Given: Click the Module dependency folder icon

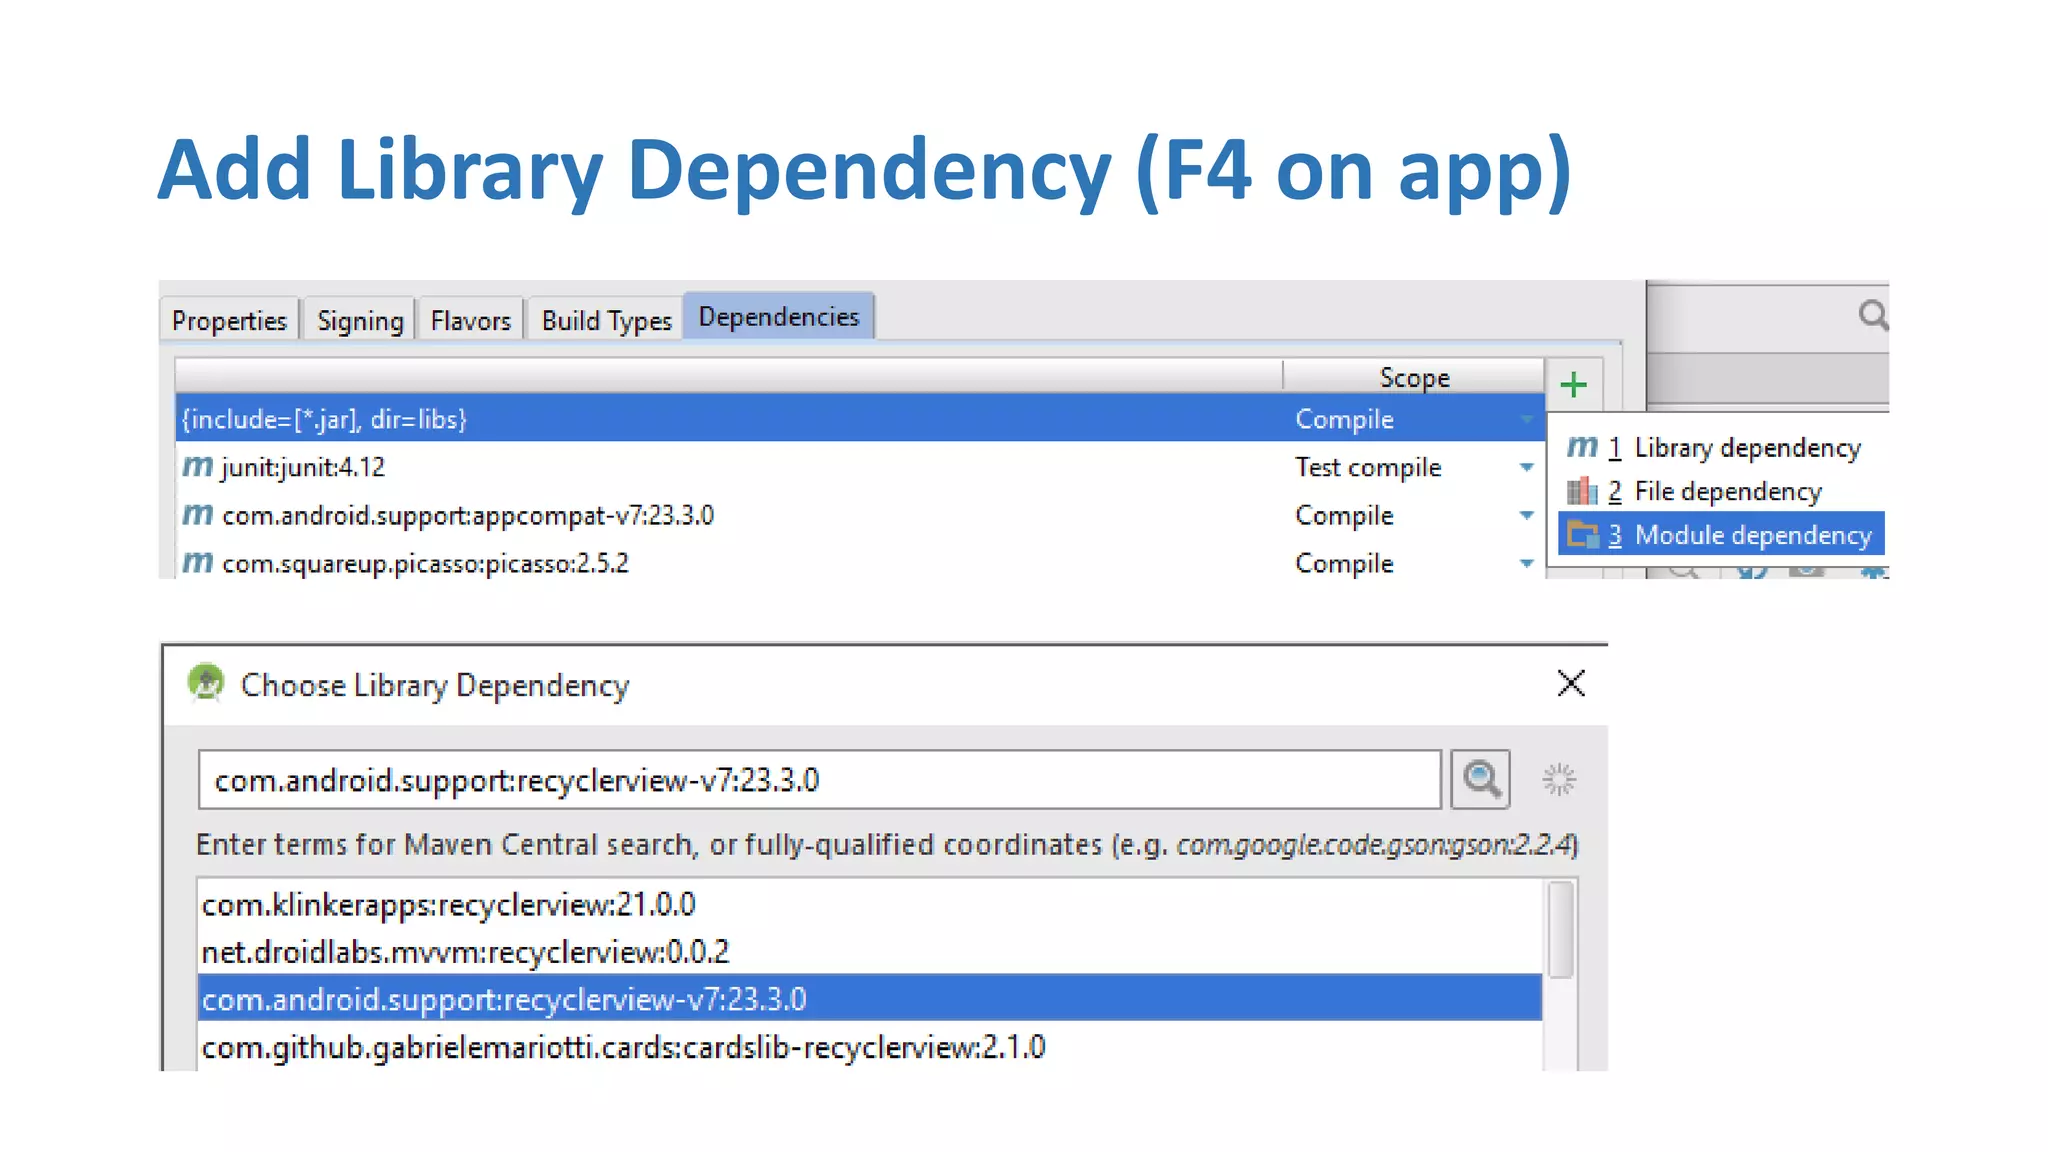Looking at the screenshot, I should [x=1582, y=535].
